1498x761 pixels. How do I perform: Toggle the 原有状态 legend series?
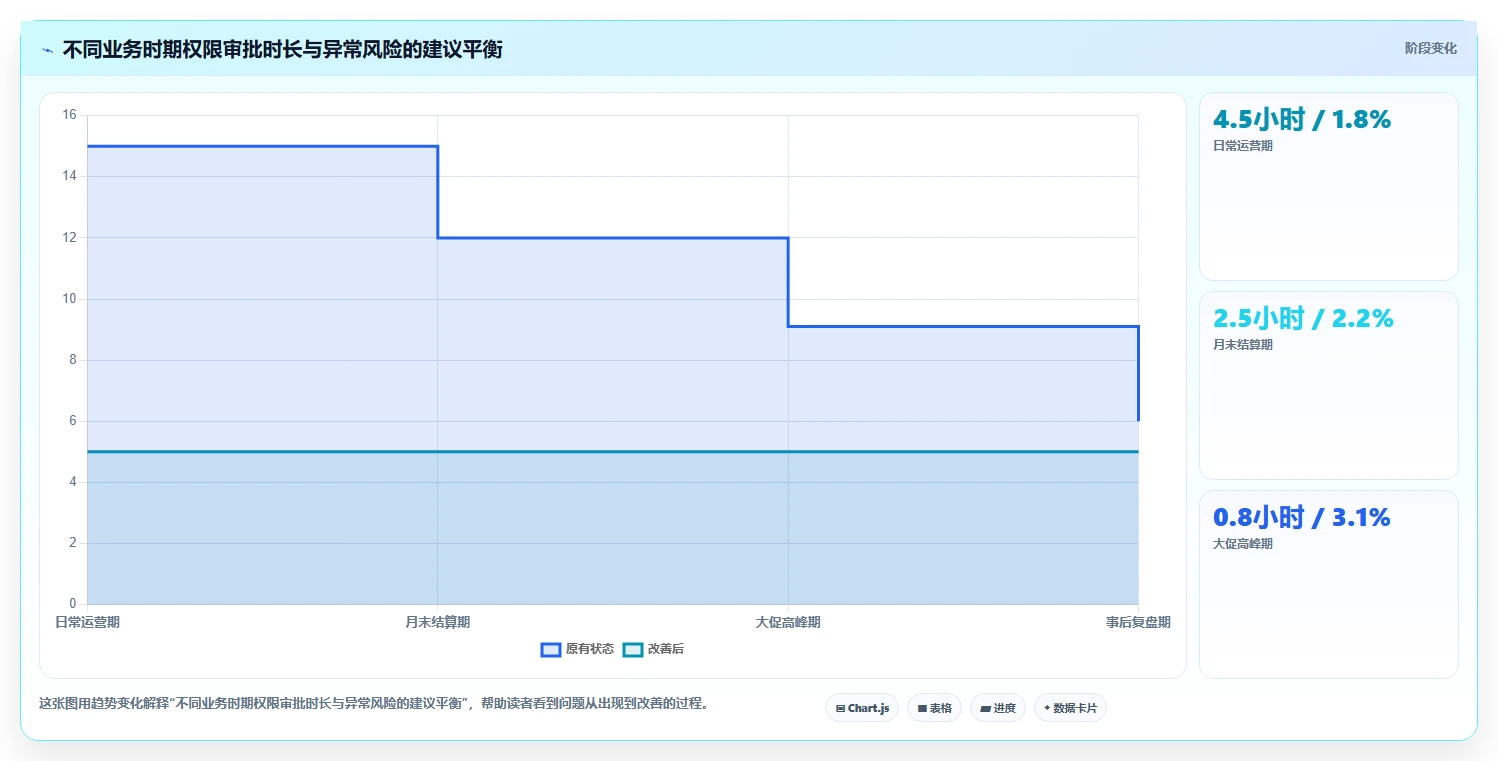[577, 649]
